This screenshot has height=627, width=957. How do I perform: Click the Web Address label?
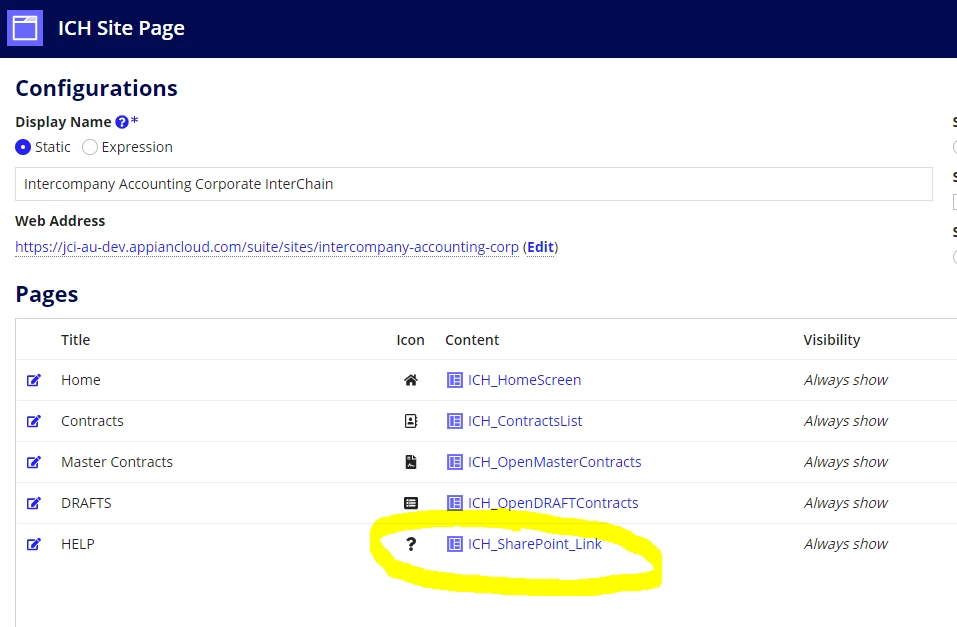pos(60,221)
